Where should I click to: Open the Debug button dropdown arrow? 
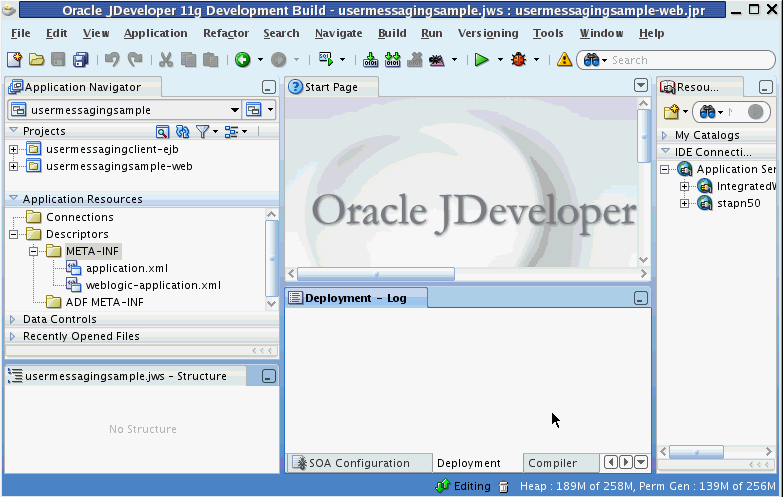(x=536, y=60)
